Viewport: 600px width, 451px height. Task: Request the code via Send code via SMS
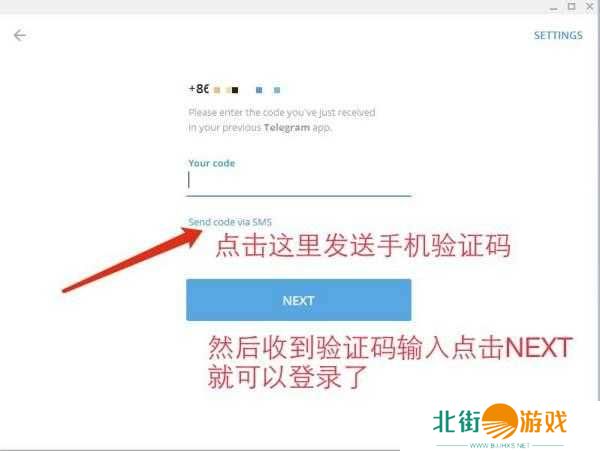coord(230,222)
